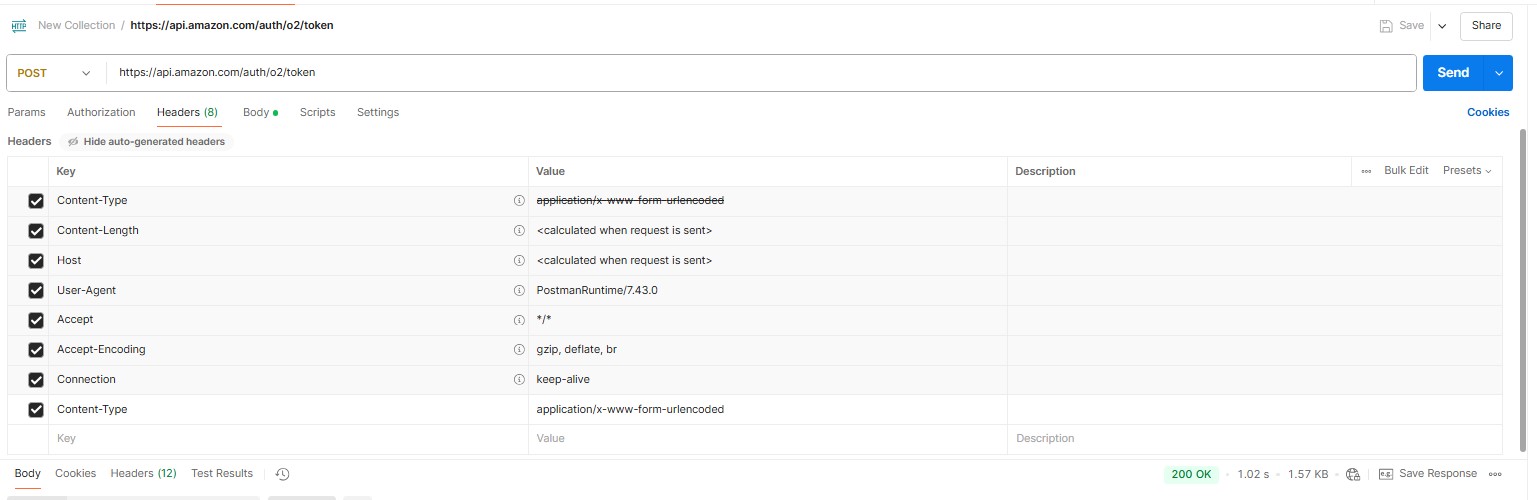Open headers table column options ellipsis

click(1366, 171)
